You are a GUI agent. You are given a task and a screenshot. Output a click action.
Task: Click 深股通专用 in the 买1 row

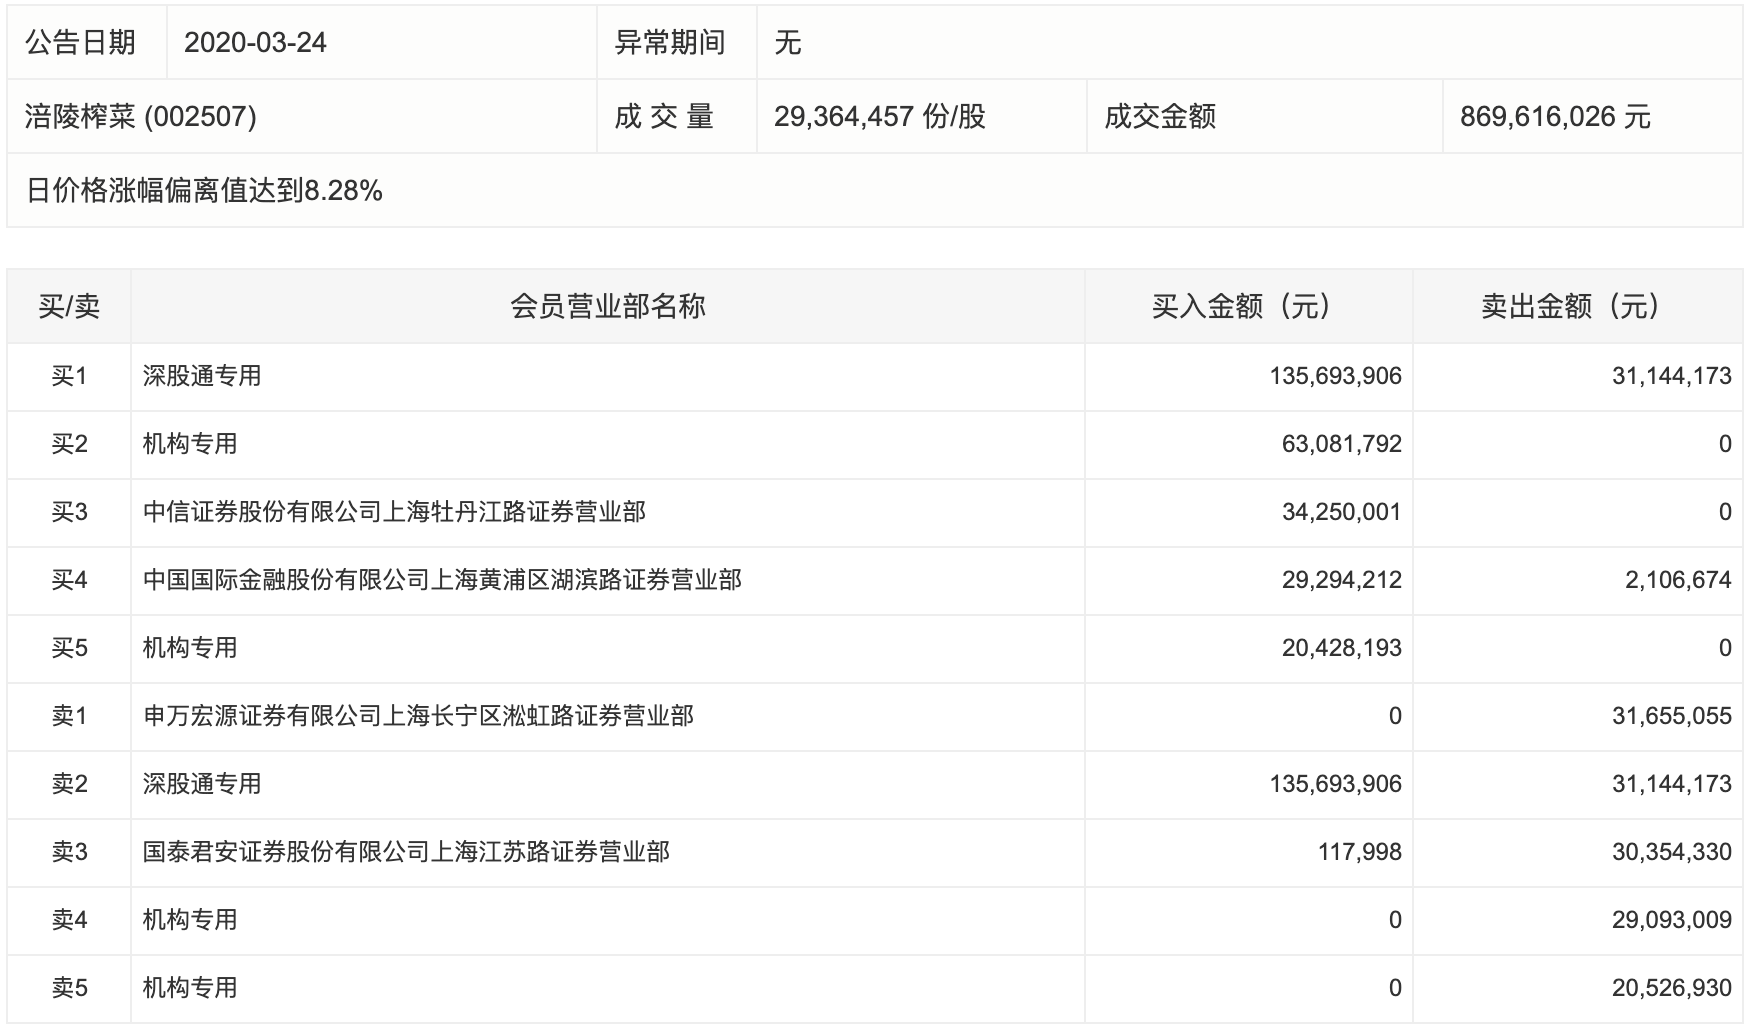click(202, 376)
